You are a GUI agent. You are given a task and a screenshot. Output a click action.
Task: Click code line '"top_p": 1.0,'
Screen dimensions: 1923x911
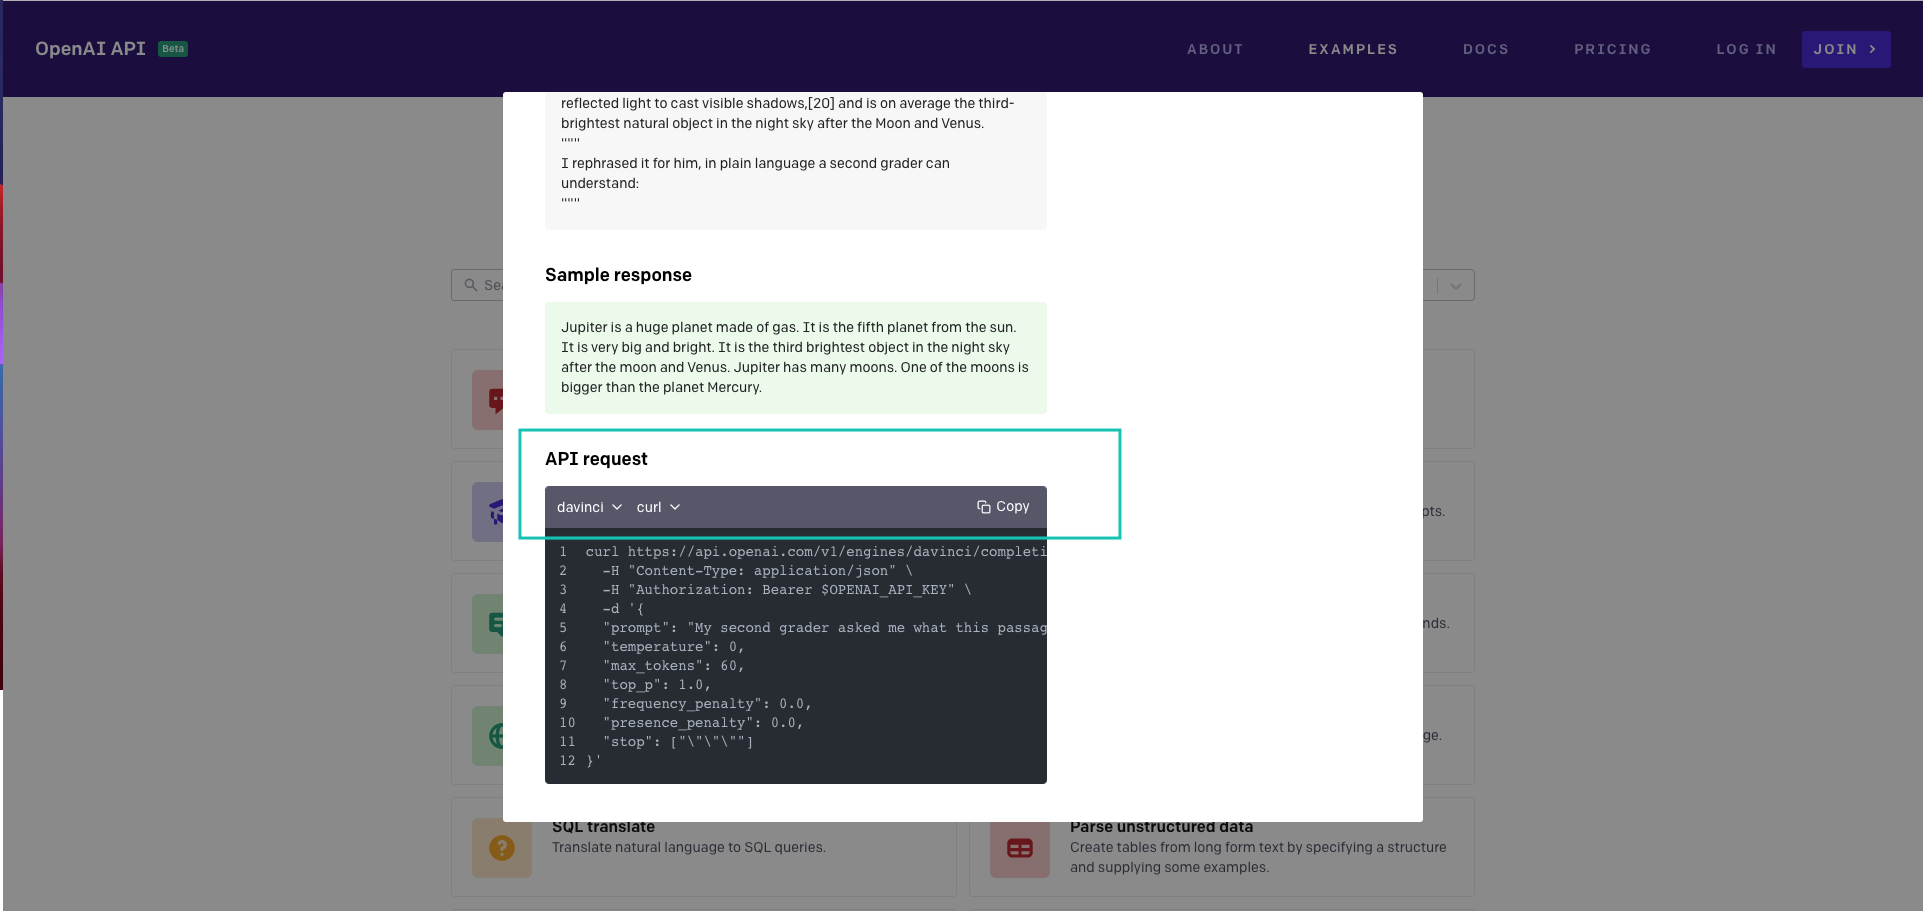656,685
